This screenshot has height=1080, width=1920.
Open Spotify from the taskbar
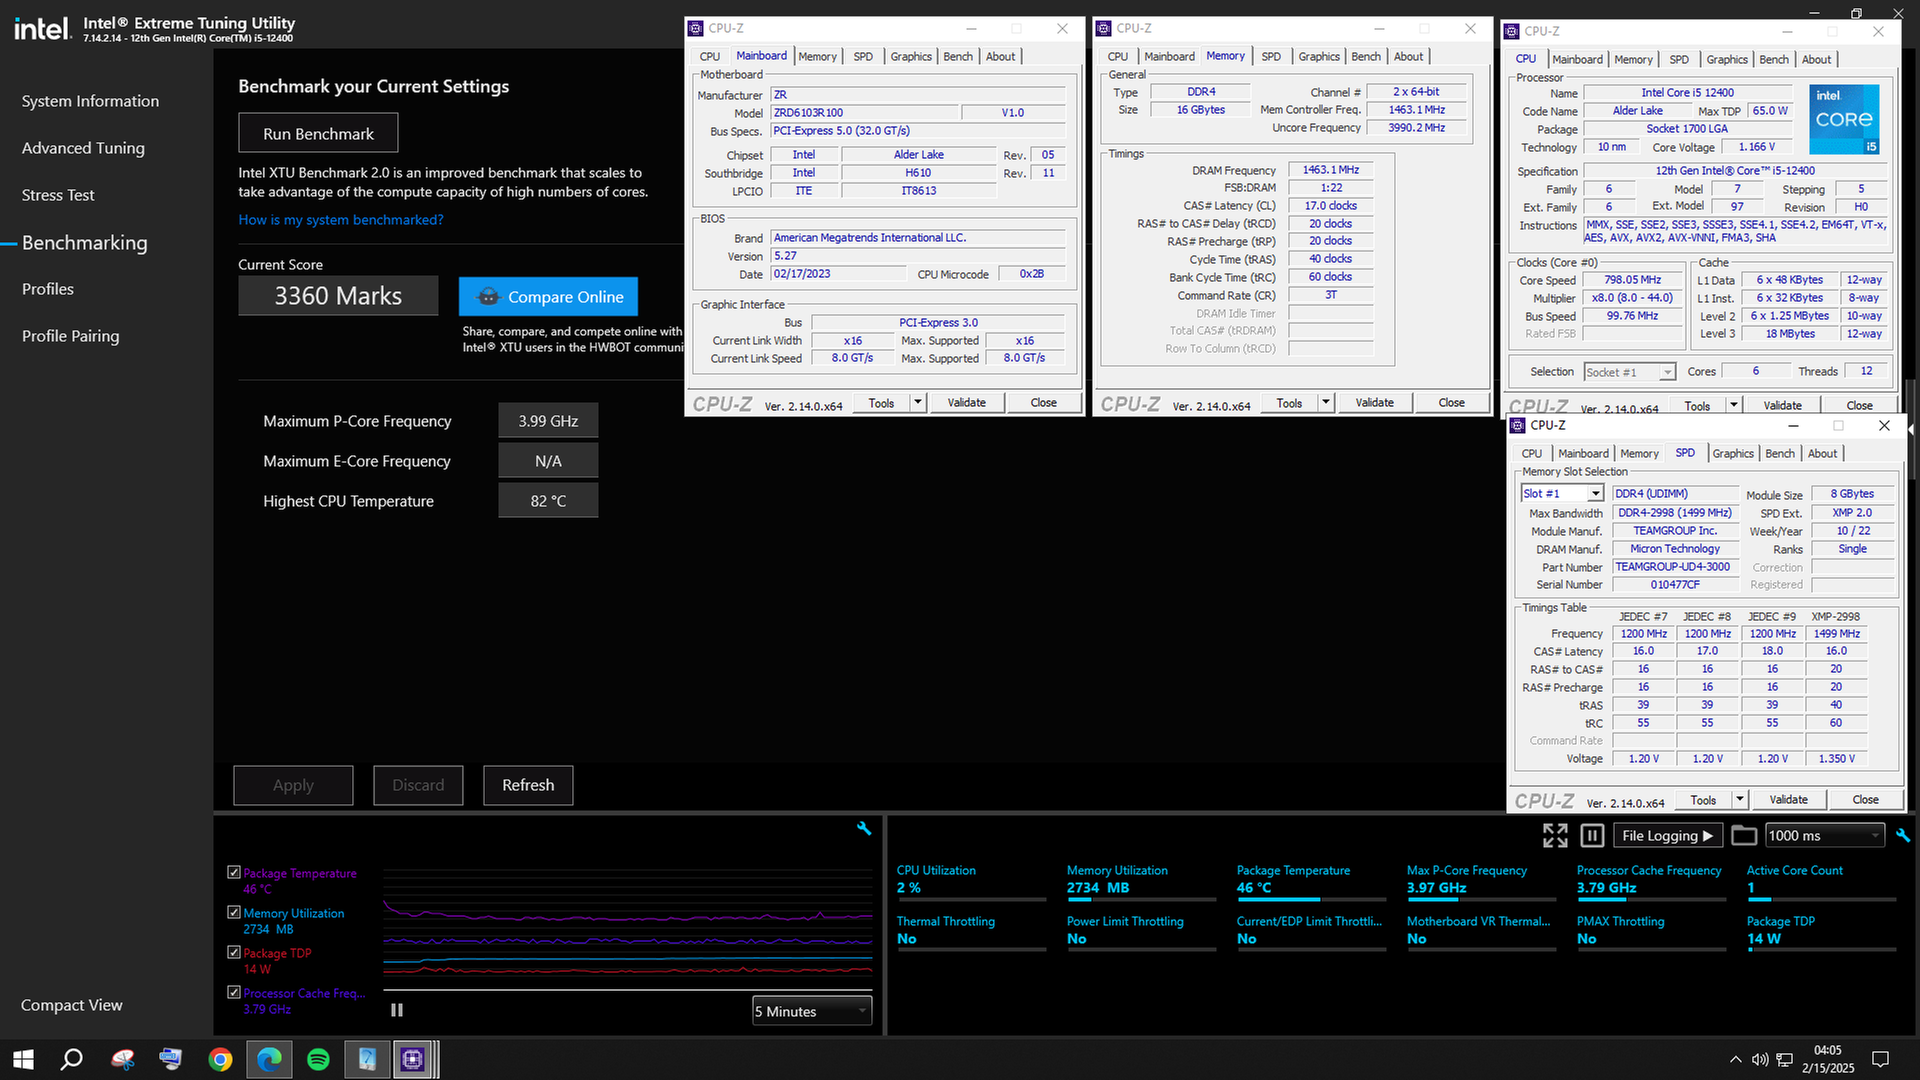(318, 1059)
